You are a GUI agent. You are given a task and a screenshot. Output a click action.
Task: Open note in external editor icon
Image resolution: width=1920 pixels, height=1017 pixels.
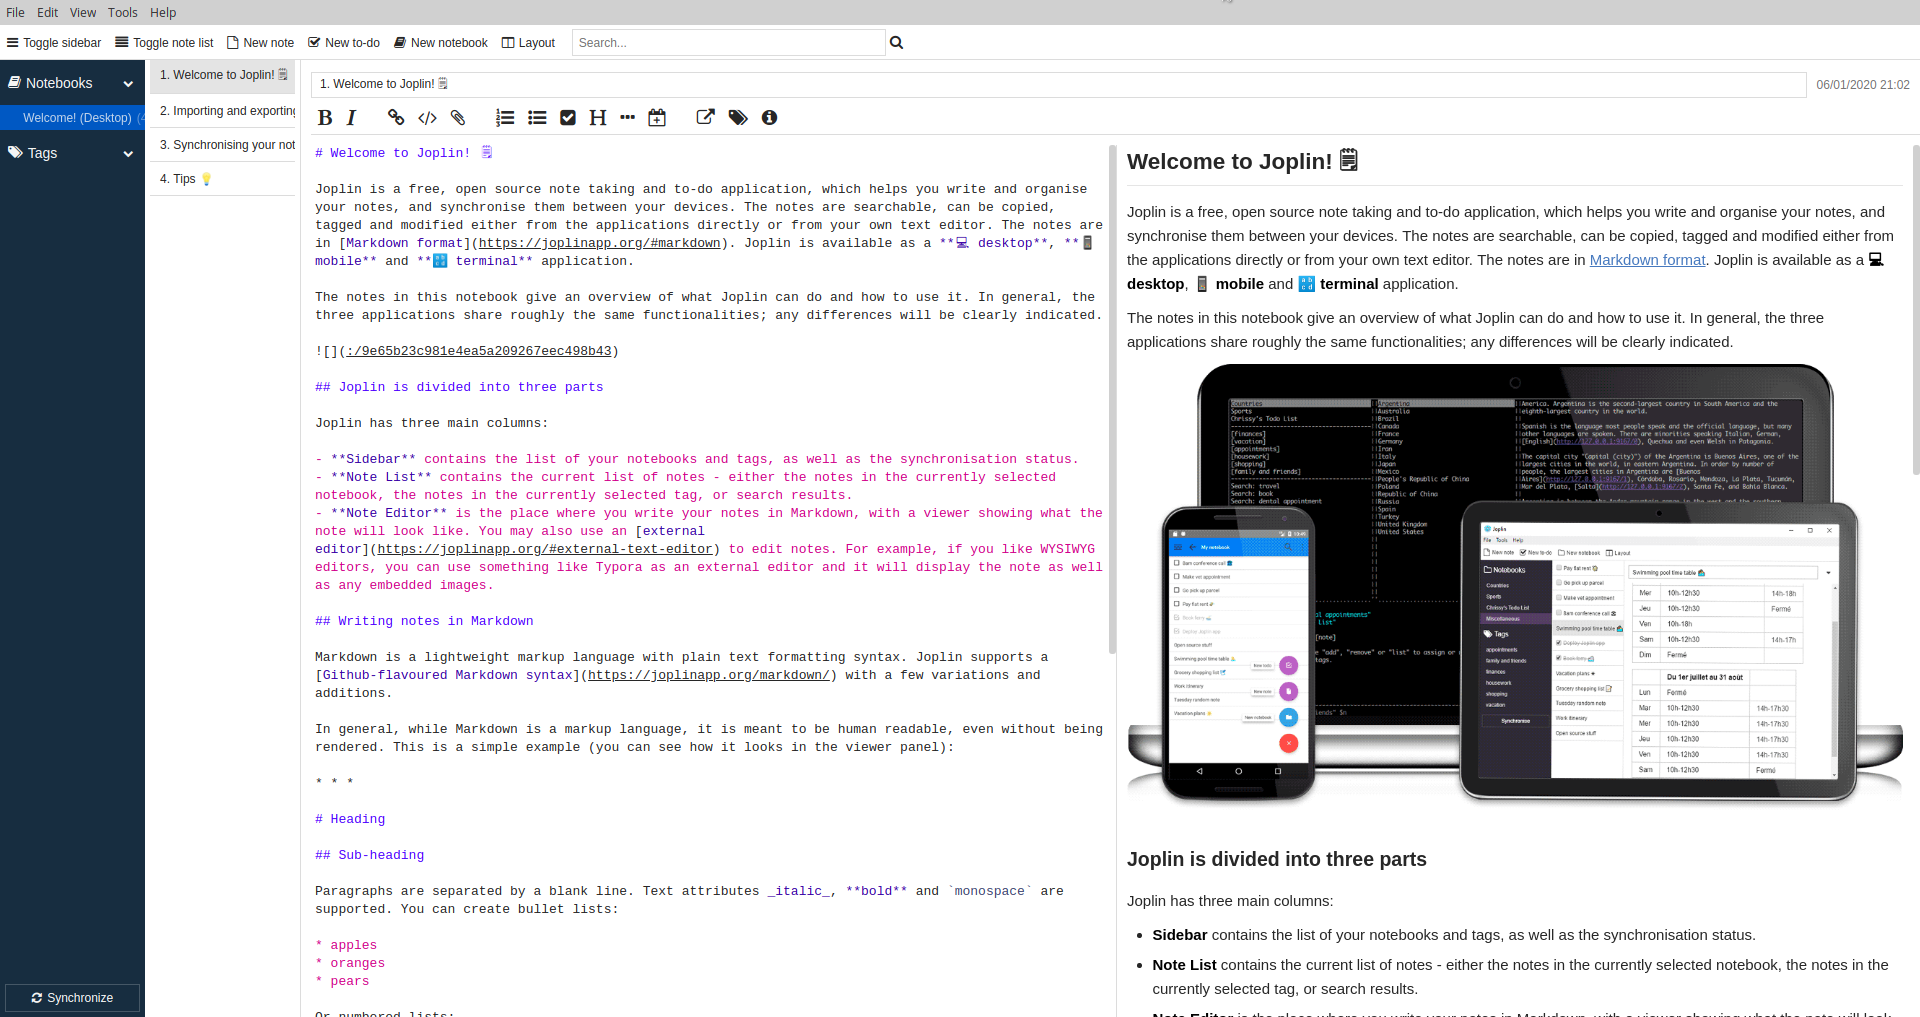(706, 118)
